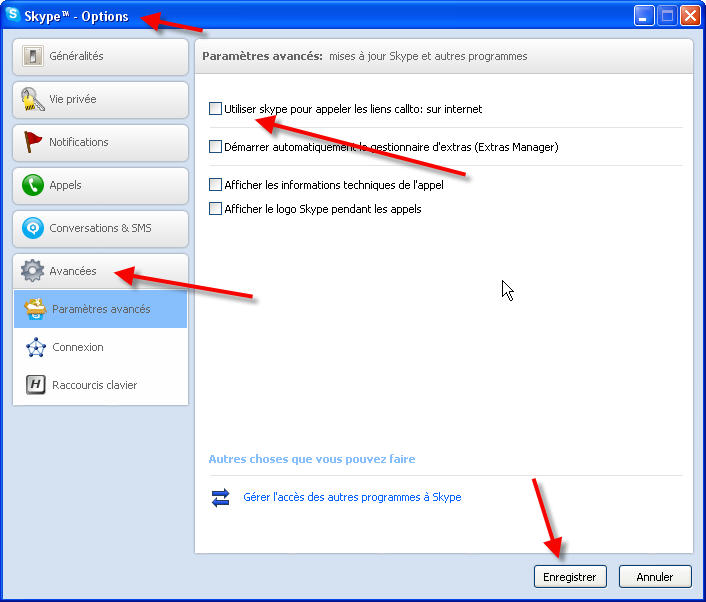Collapse the Avancées section
Viewport: 706px width, 602px height.
100,272
